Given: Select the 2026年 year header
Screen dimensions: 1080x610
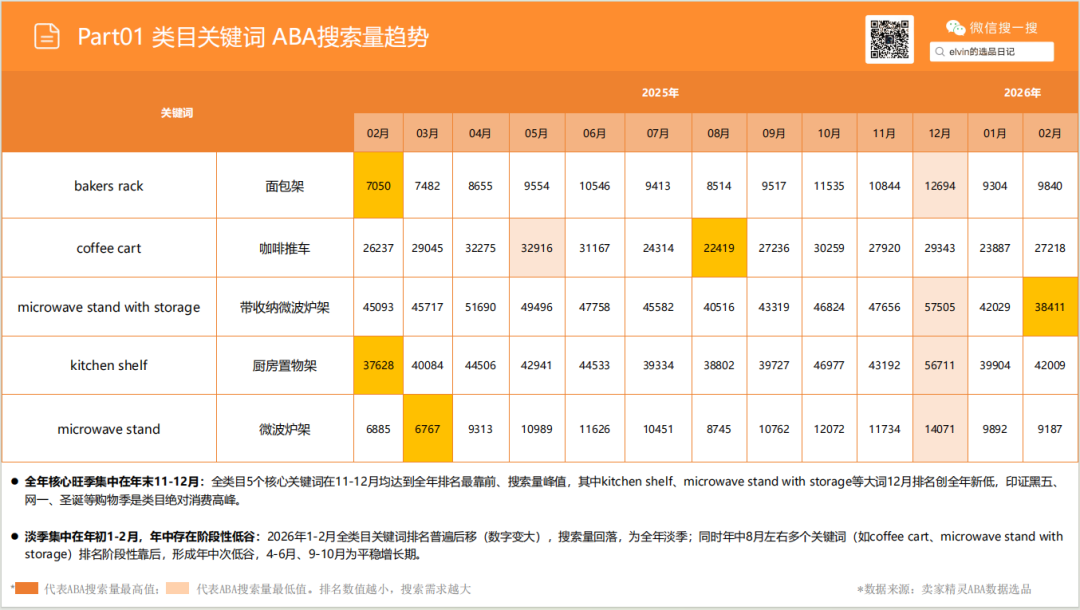Looking at the screenshot, I should (x=1022, y=92).
